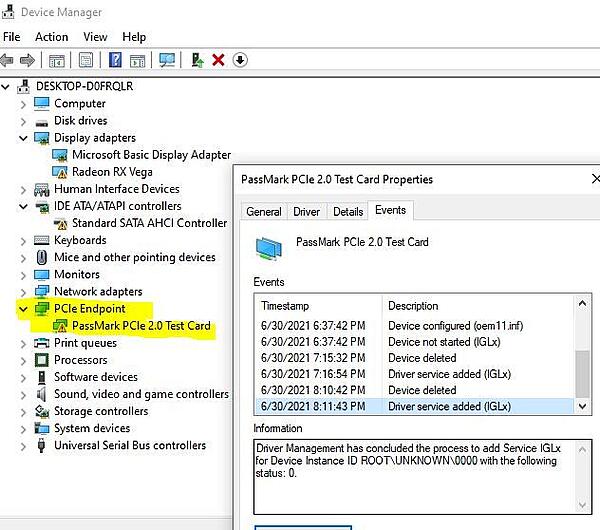Expand the Network adapters category
Viewport: 600px width, 530px height.
coord(23,292)
